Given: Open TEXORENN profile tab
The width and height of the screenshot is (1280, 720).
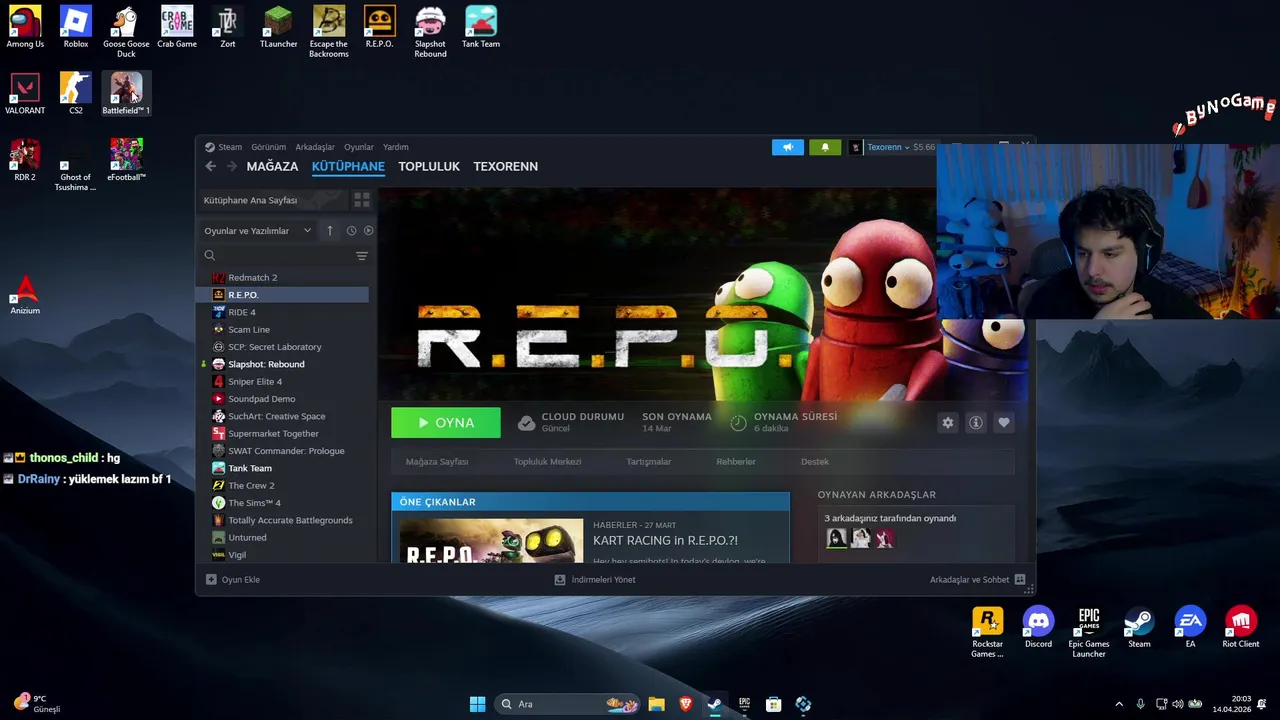Looking at the screenshot, I should 505,166.
